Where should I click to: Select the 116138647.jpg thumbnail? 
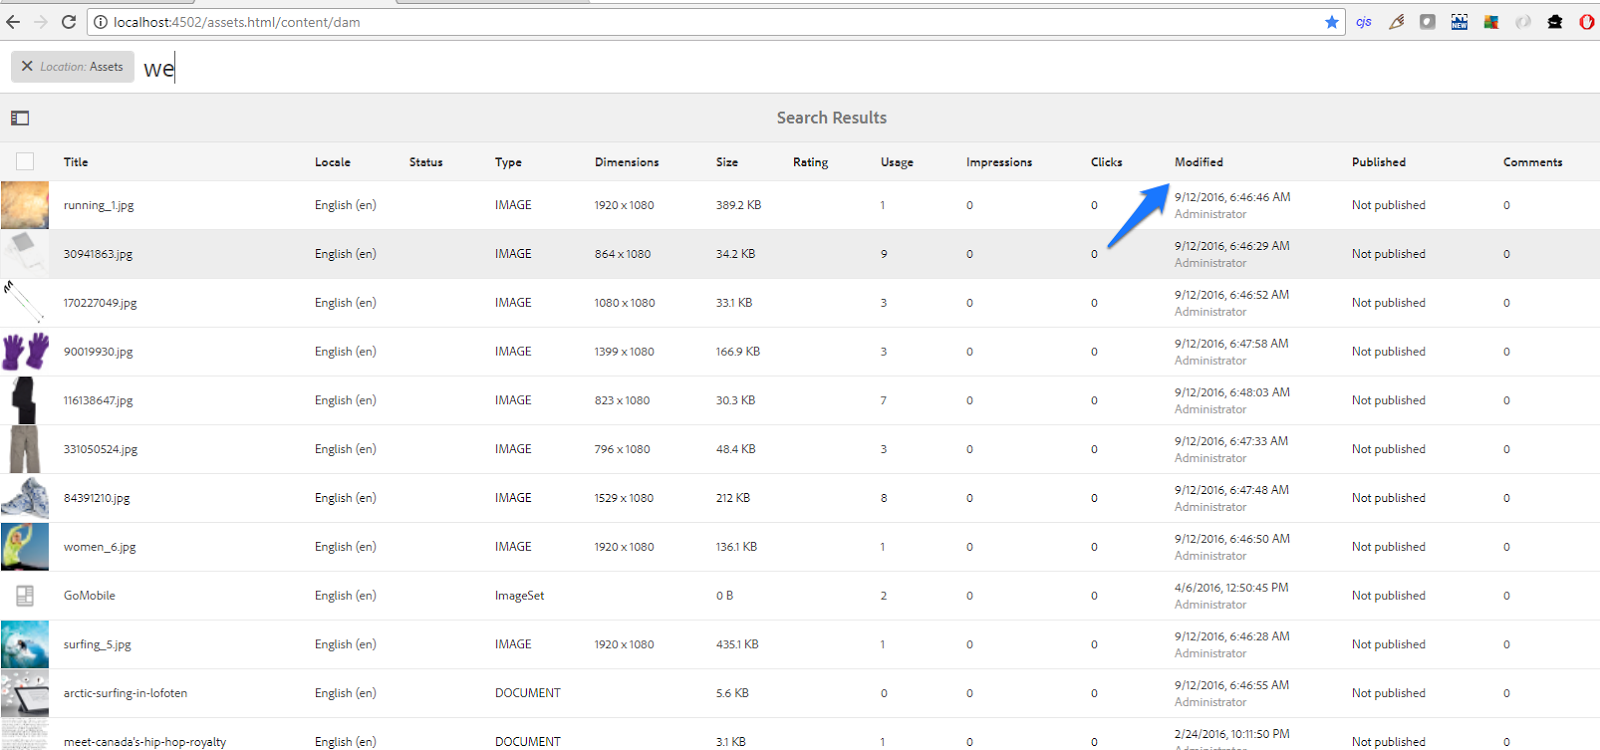click(x=25, y=401)
